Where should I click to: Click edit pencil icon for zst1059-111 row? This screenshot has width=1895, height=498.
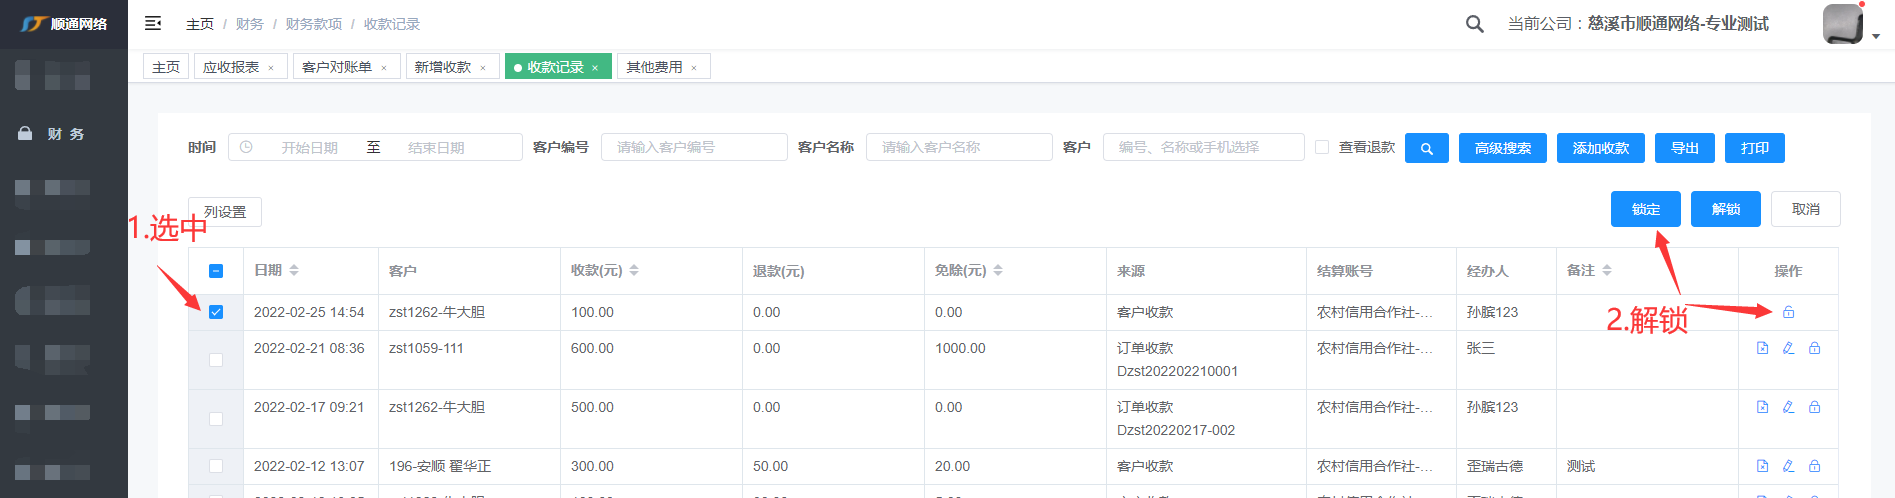(x=1788, y=348)
